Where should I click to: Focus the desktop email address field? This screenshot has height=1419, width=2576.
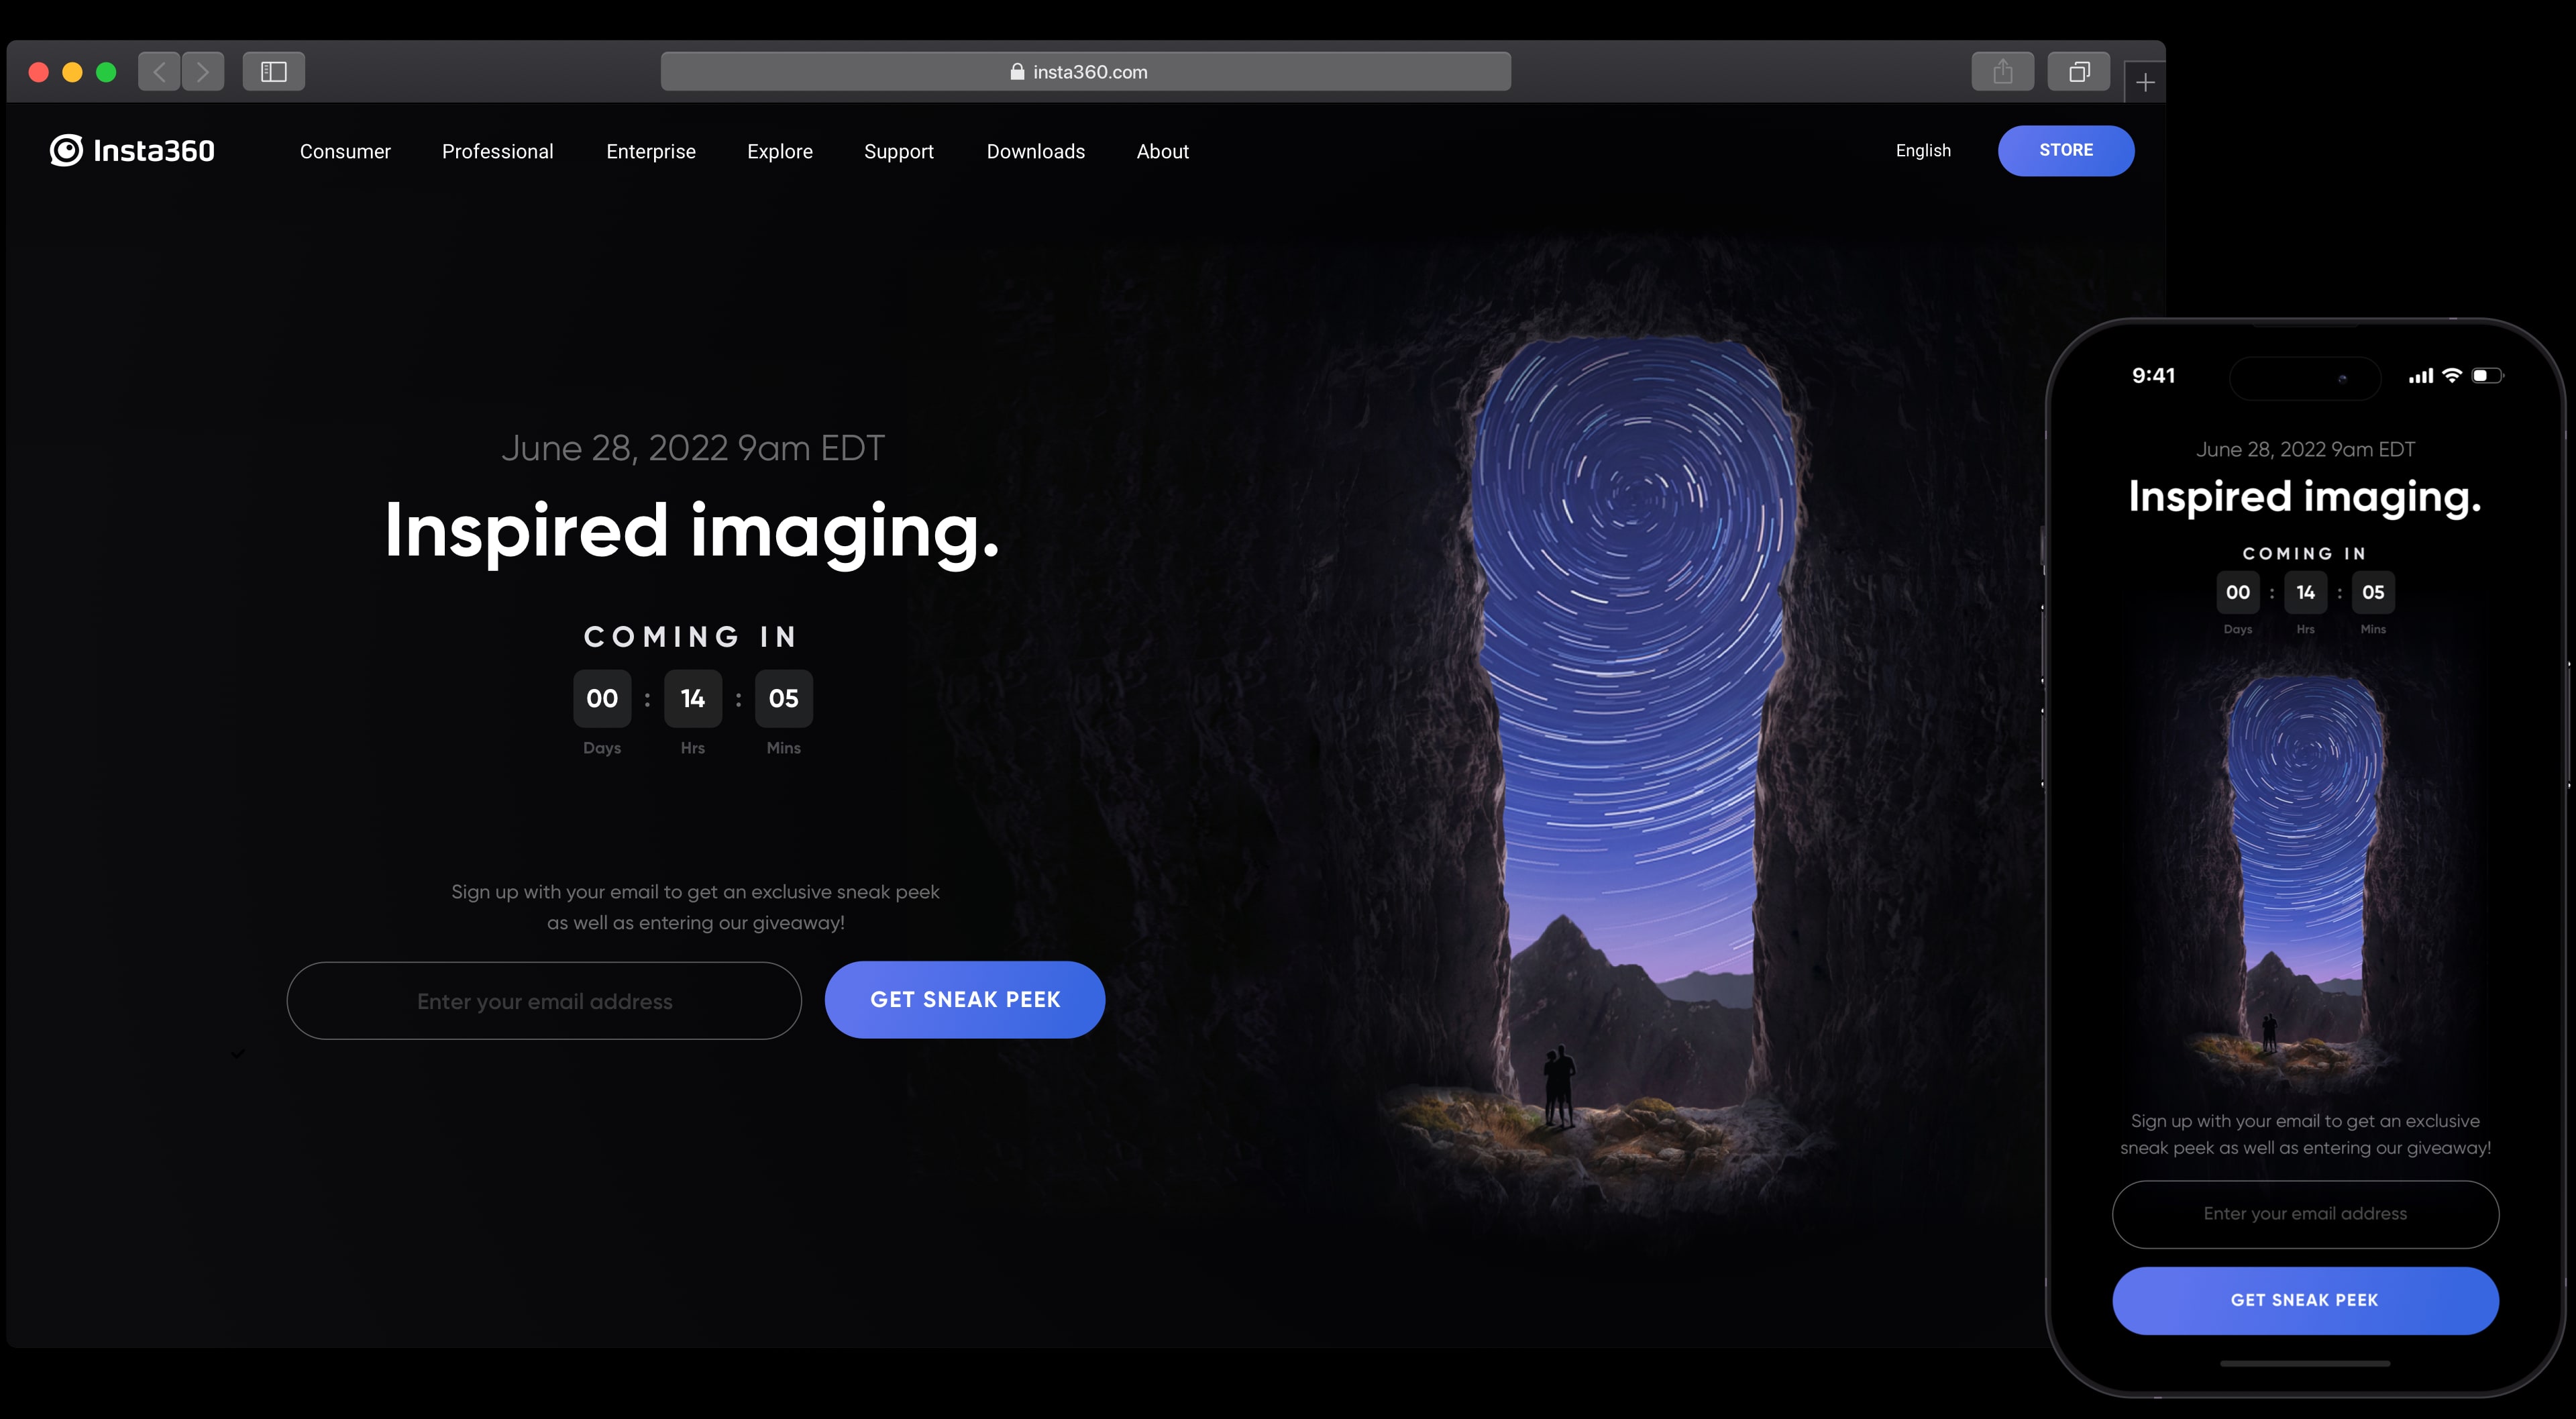point(544,1000)
